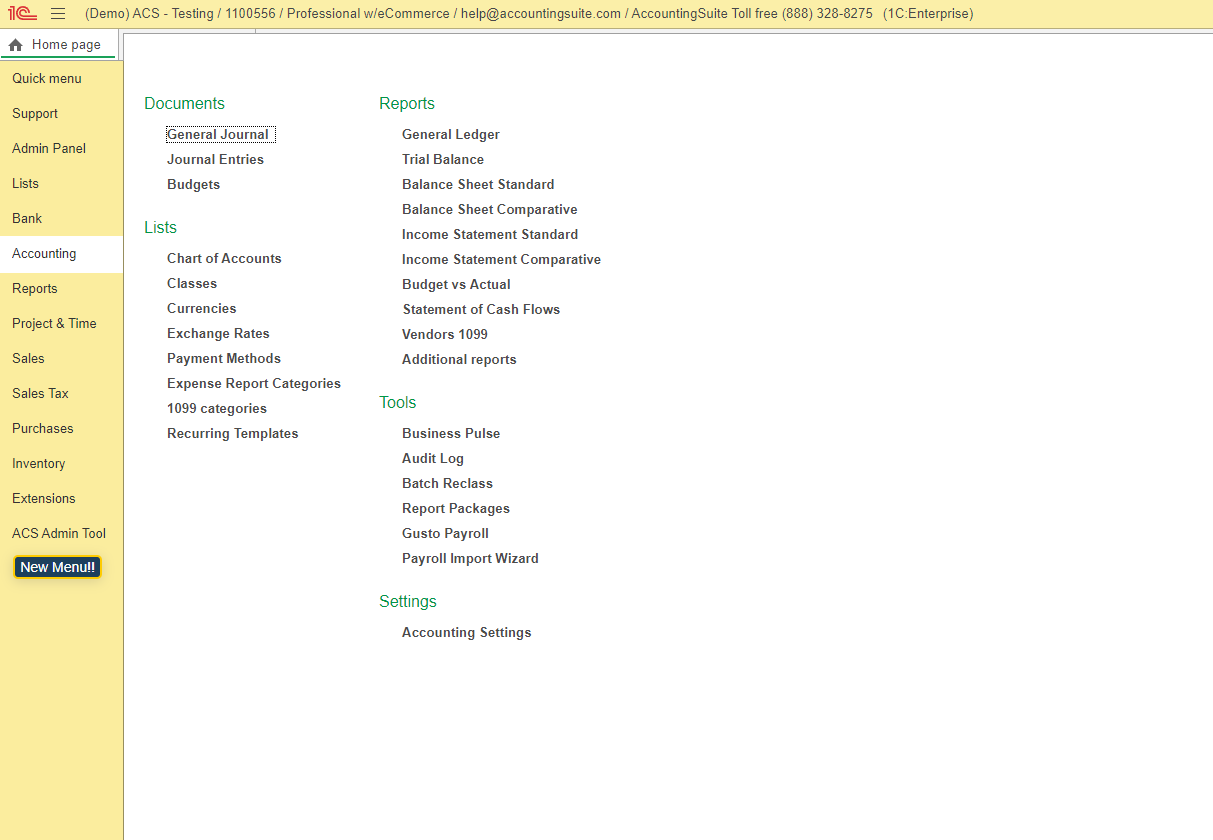Open Exchange Rates list
This screenshot has height=840, width=1213.
[218, 334]
